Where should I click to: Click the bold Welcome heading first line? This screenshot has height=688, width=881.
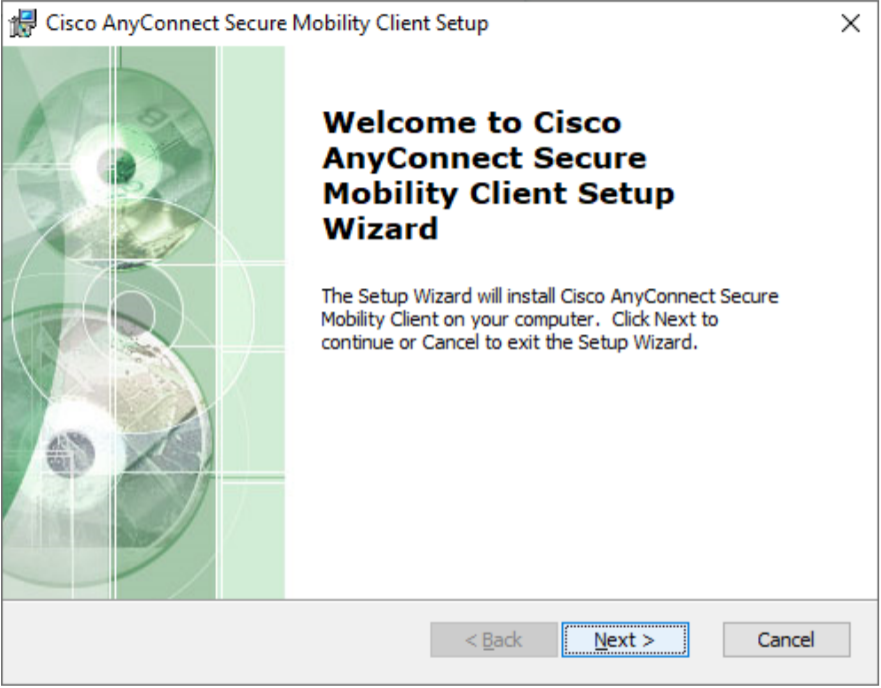[x=472, y=123]
